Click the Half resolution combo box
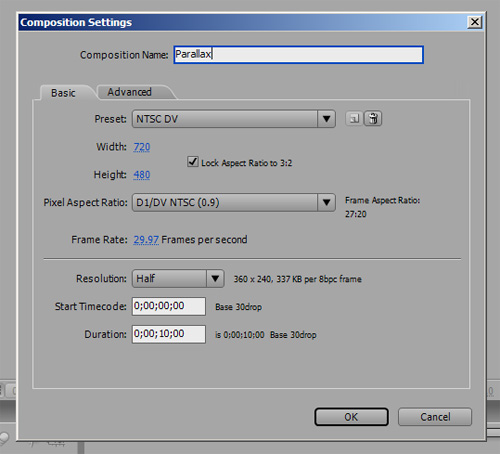 click(x=178, y=278)
